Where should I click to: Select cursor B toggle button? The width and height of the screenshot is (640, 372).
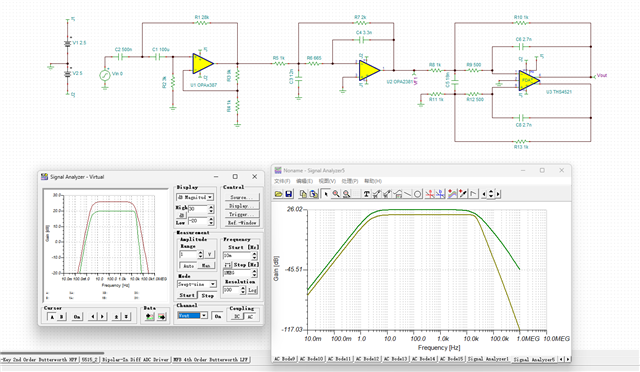[62, 316]
